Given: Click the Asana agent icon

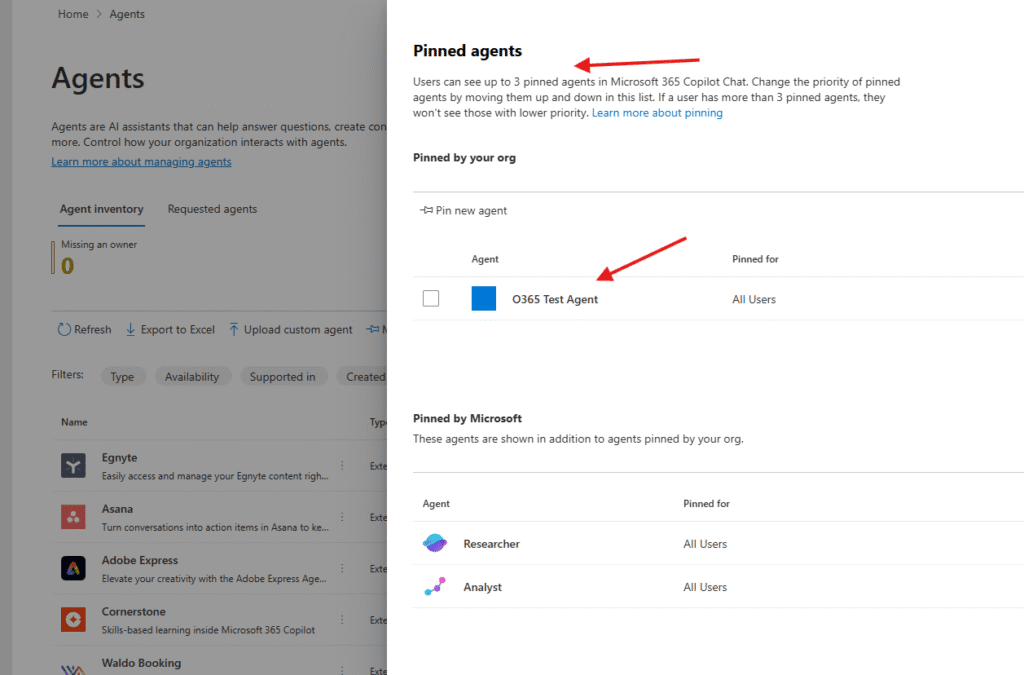Looking at the screenshot, I should click(73, 516).
